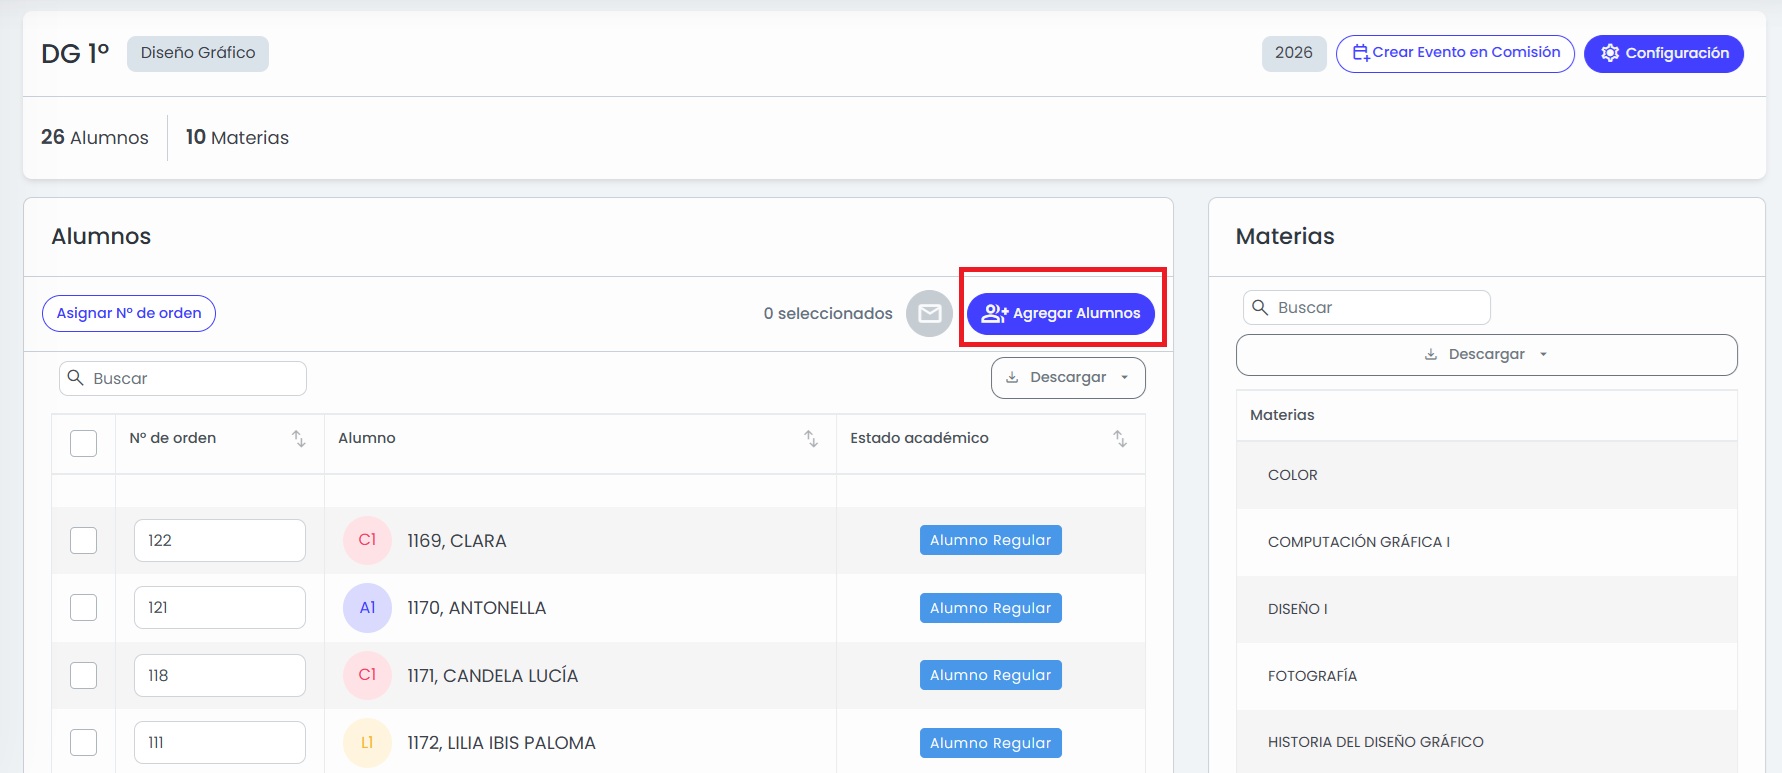Viewport: 1782px width, 773px height.
Task: Click student name 1170, ANTONELLA
Action: click(477, 608)
